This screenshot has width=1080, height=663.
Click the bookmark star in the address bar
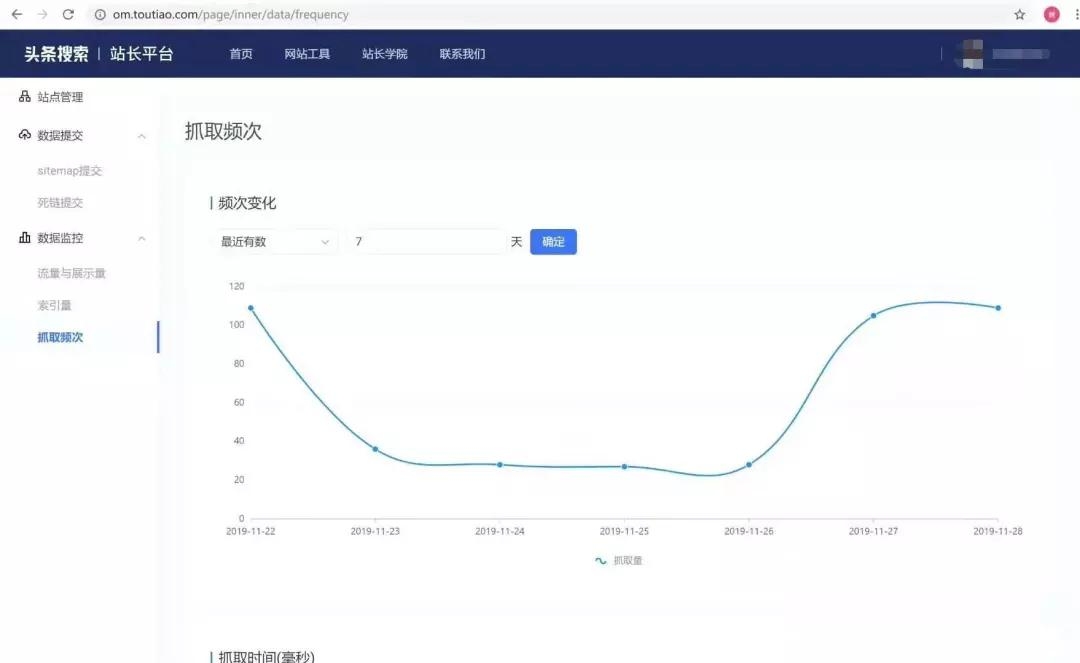1019,14
